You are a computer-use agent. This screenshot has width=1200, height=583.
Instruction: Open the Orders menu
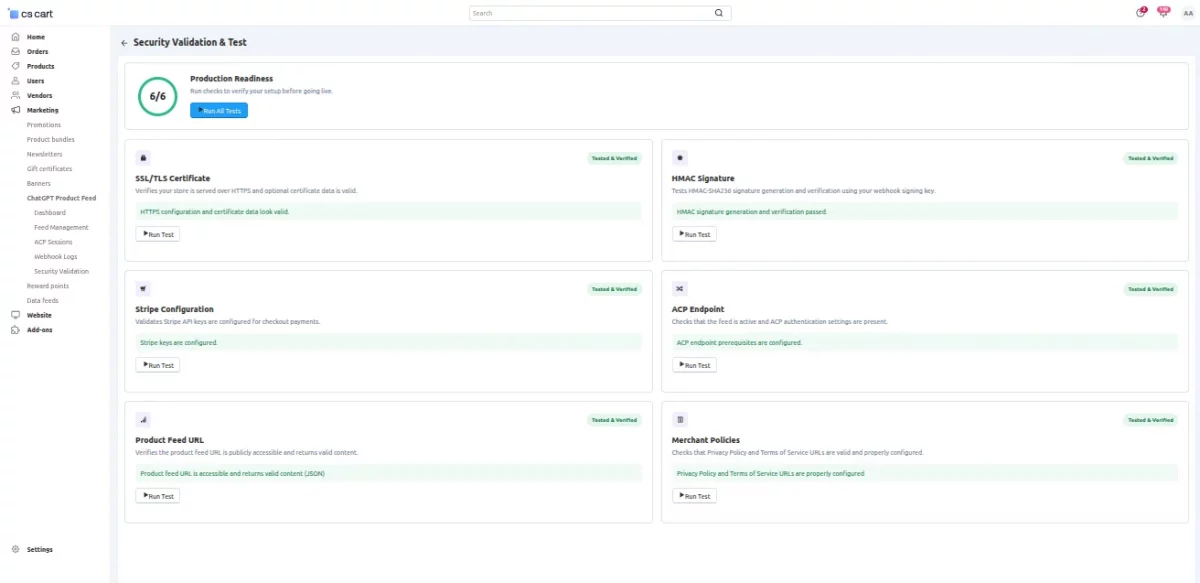[x=38, y=52]
